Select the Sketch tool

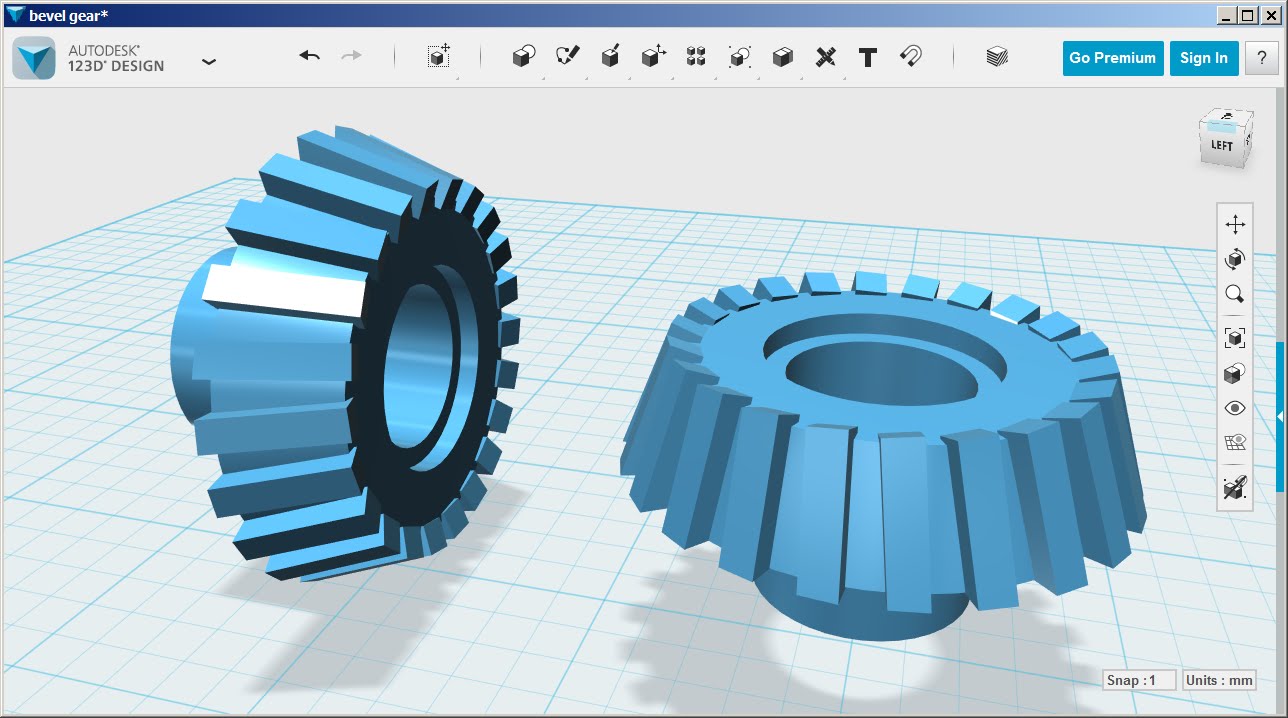[x=568, y=57]
